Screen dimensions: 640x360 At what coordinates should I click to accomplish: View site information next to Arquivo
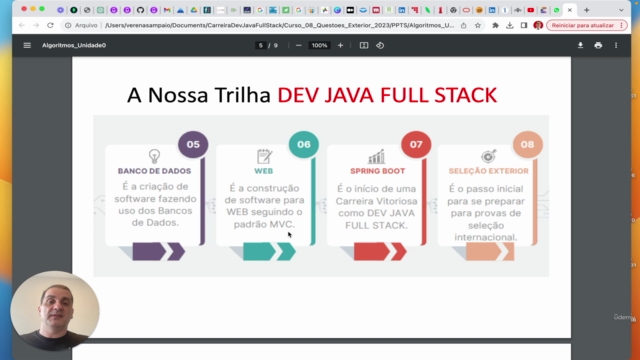(68, 25)
